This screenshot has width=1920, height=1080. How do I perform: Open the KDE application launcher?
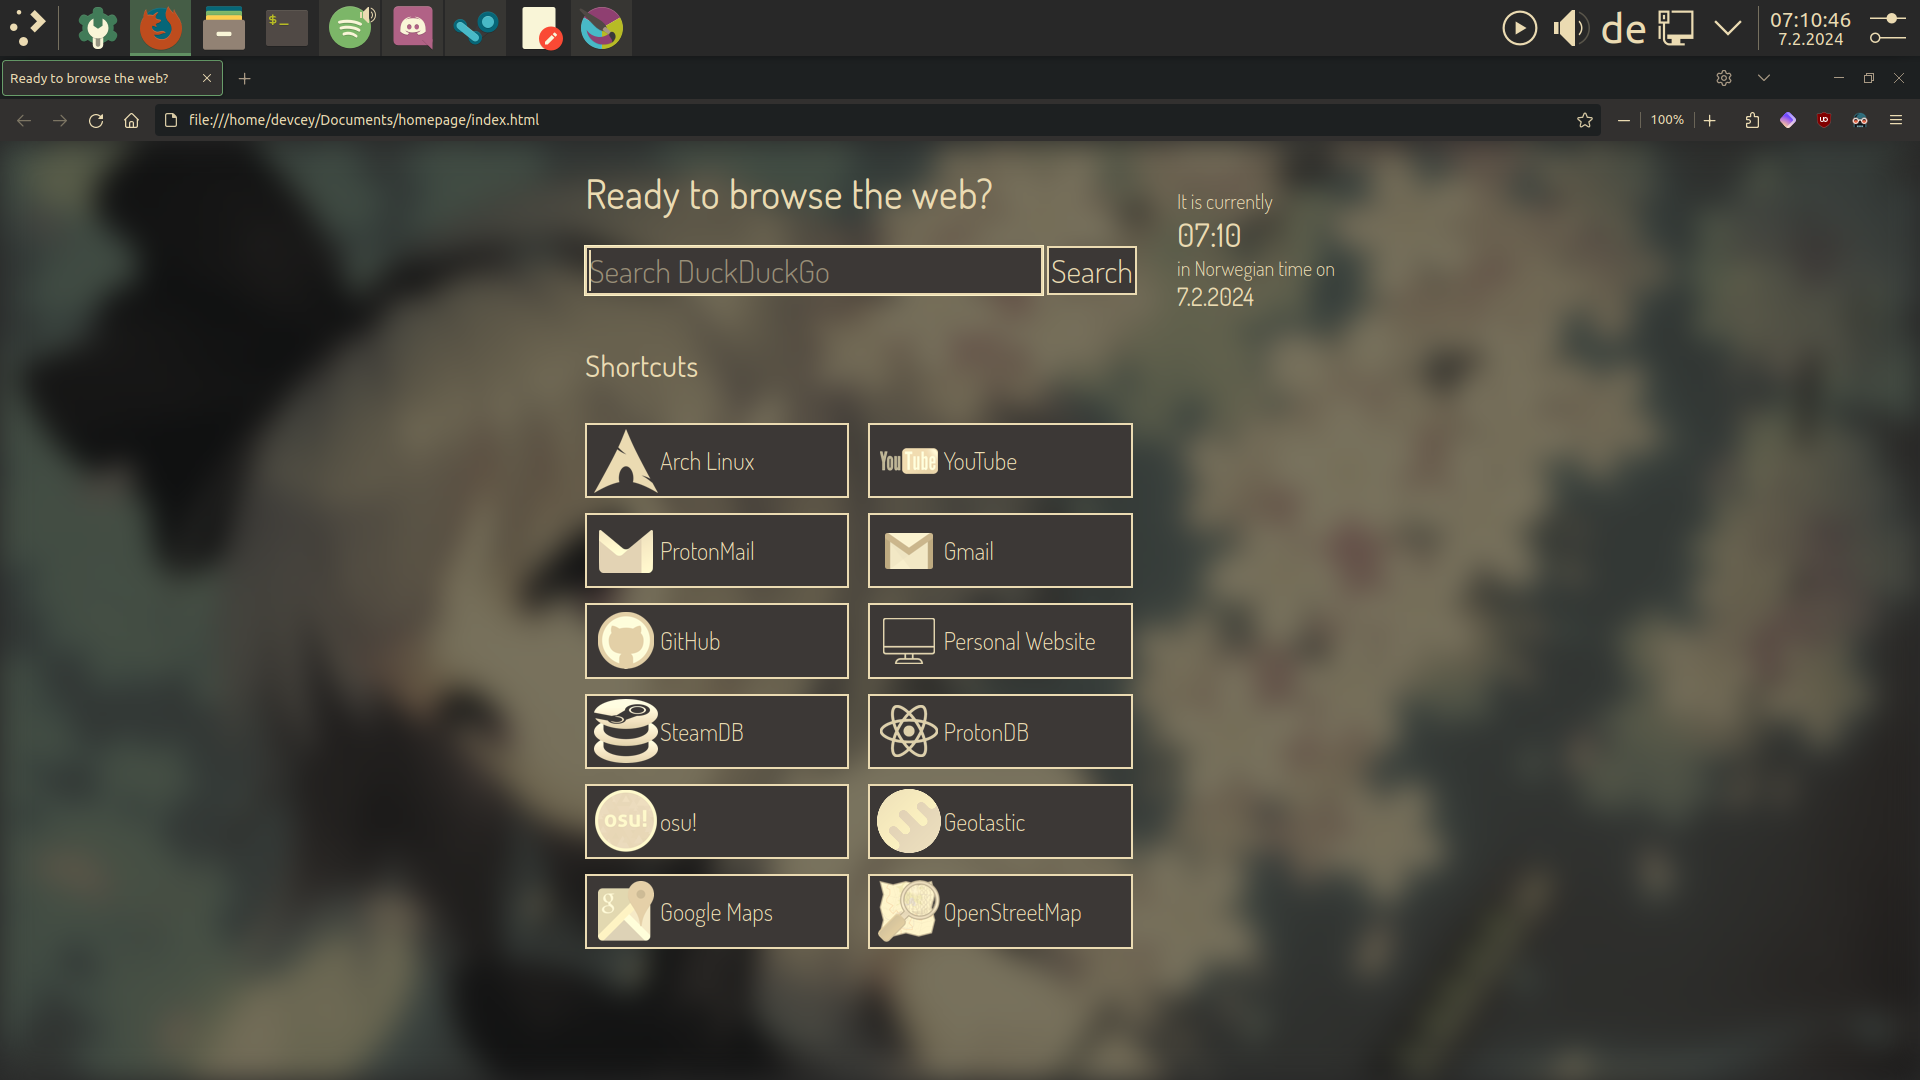pyautogui.click(x=28, y=27)
